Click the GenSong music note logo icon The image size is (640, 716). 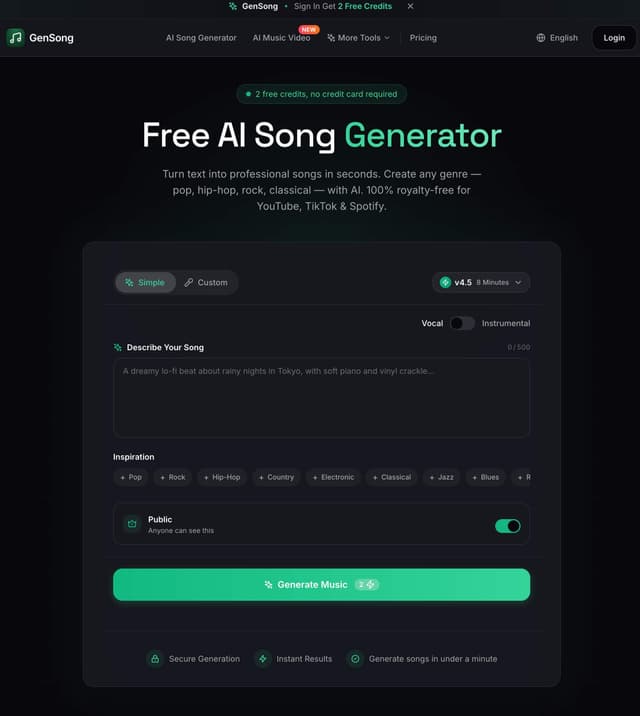[15, 37]
